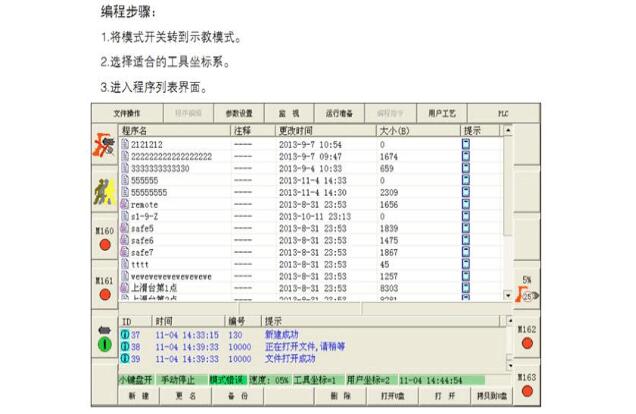Click the yellow walking robot icon
The width and height of the screenshot is (636, 414).
tap(104, 192)
